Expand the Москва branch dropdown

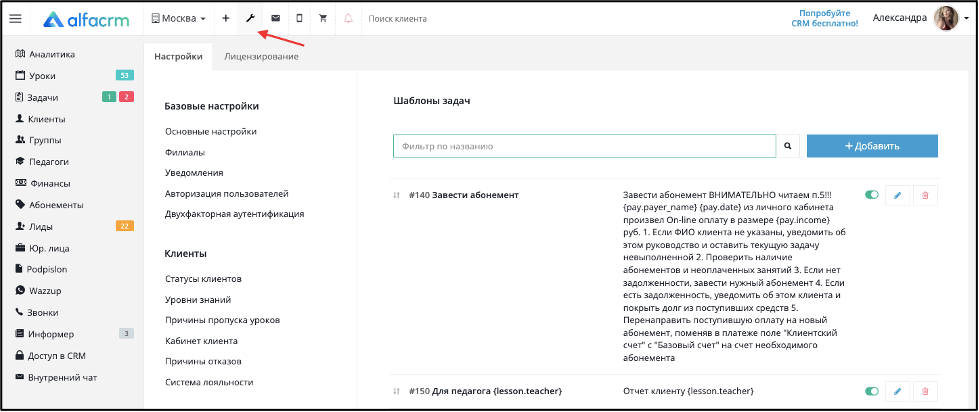point(179,19)
